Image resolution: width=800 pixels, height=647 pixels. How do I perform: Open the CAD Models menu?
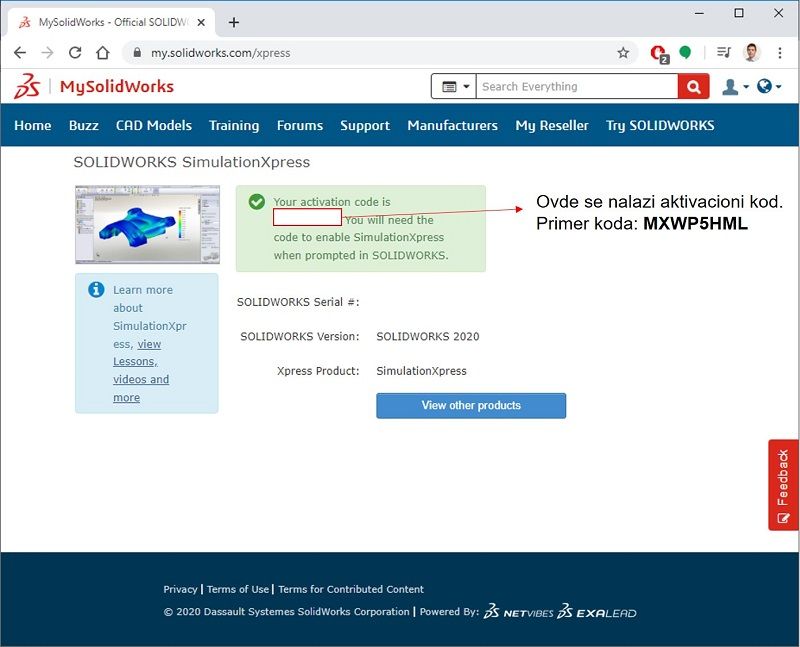tap(154, 126)
